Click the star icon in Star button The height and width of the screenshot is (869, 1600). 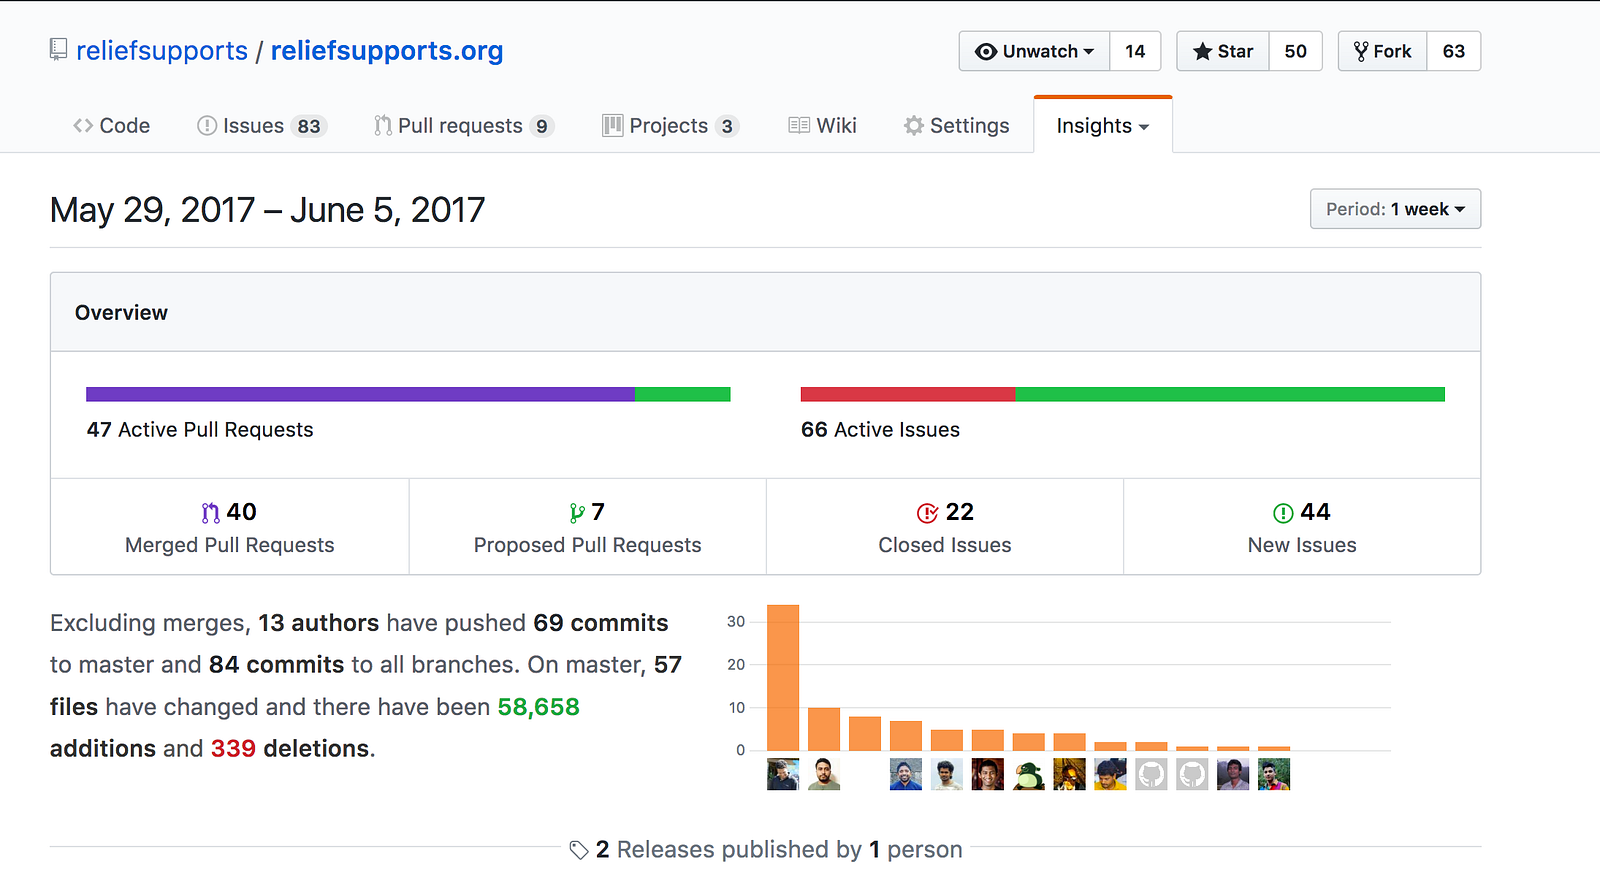1203,51
